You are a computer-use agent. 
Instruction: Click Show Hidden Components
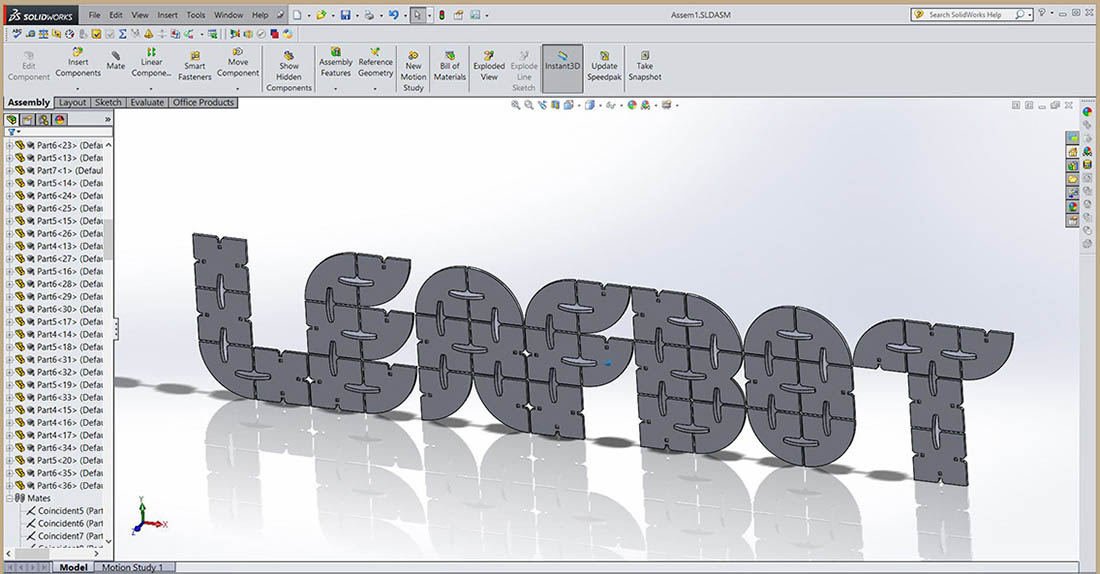click(288, 70)
